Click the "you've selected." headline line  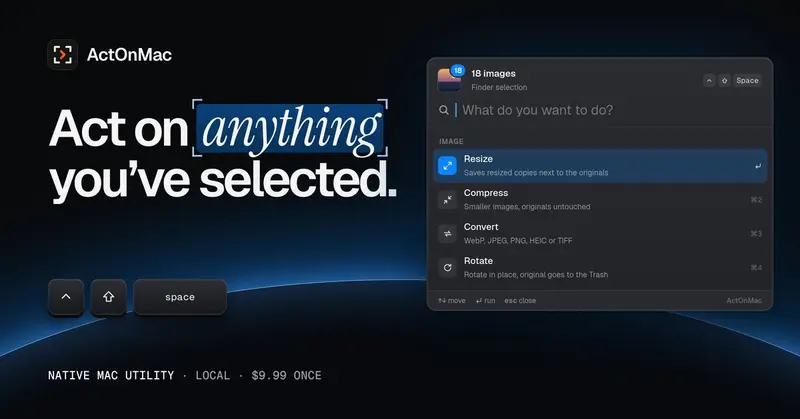coord(223,181)
